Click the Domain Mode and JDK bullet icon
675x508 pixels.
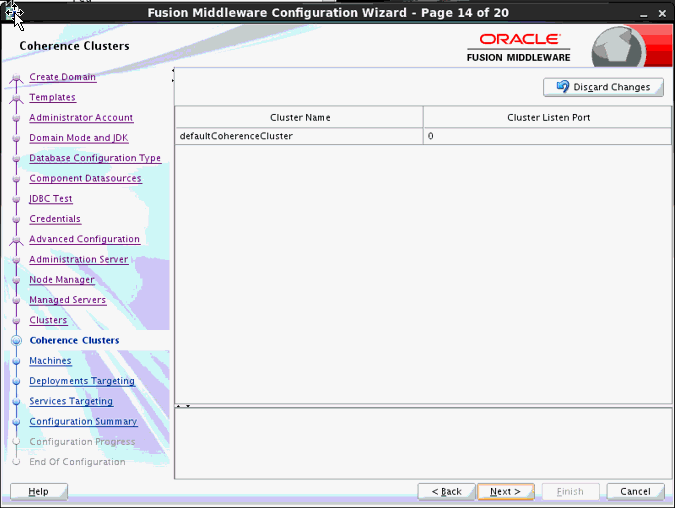point(16,138)
